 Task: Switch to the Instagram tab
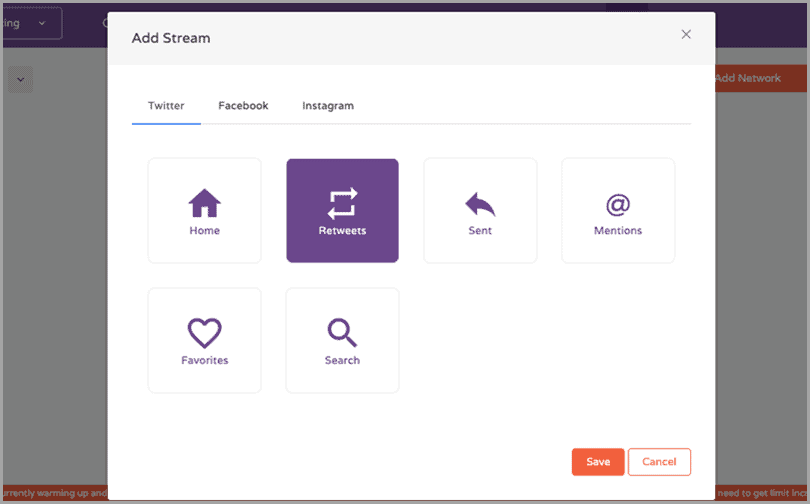(x=328, y=105)
